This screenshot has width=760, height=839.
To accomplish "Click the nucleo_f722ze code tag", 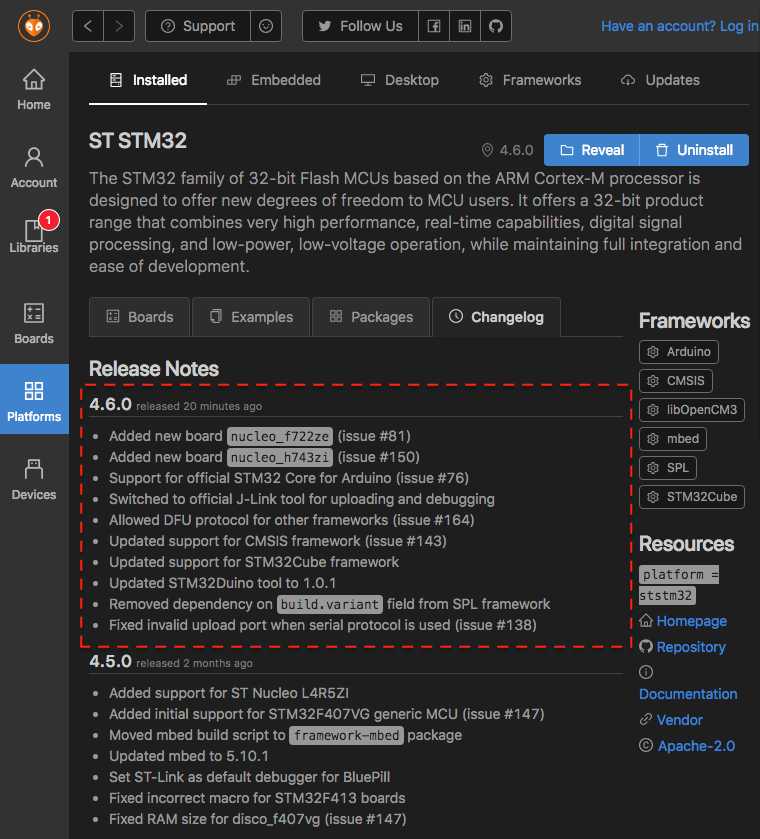I will (x=280, y=437).
